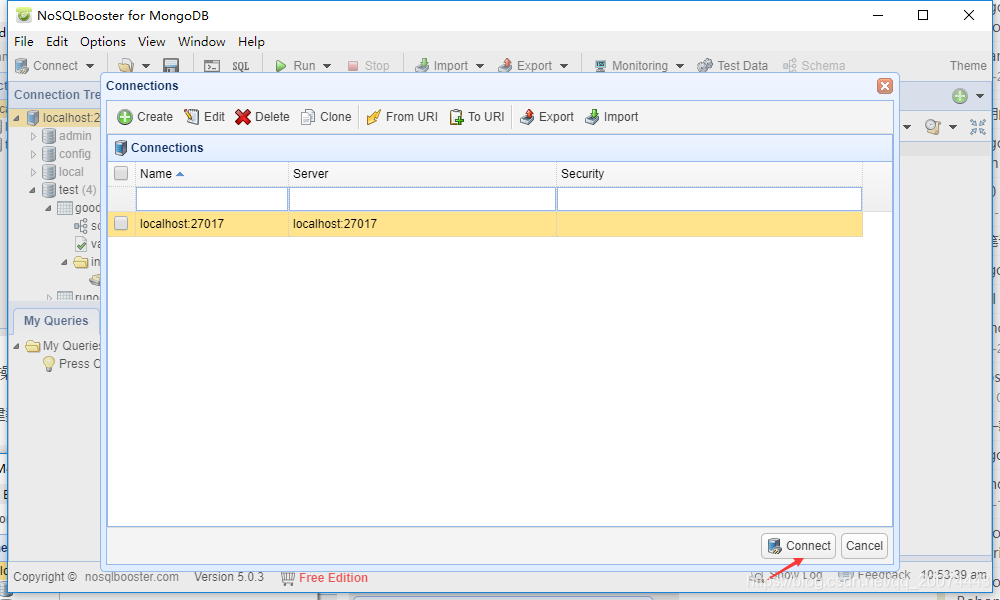Viewport: 1000px width, 600px height.
Task: Open the Test Data generator
Action: [732, 66]
